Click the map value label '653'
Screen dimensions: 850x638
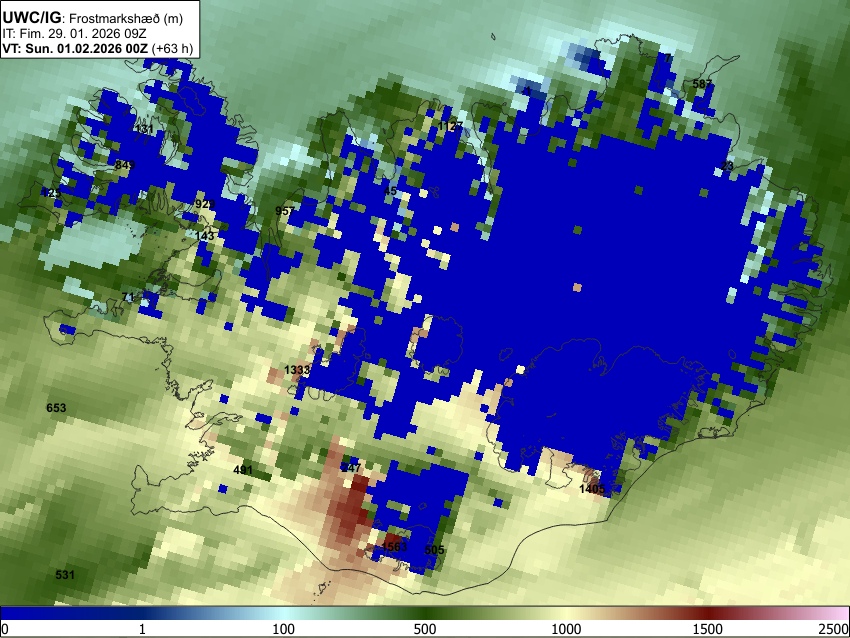tap(56, 408)
